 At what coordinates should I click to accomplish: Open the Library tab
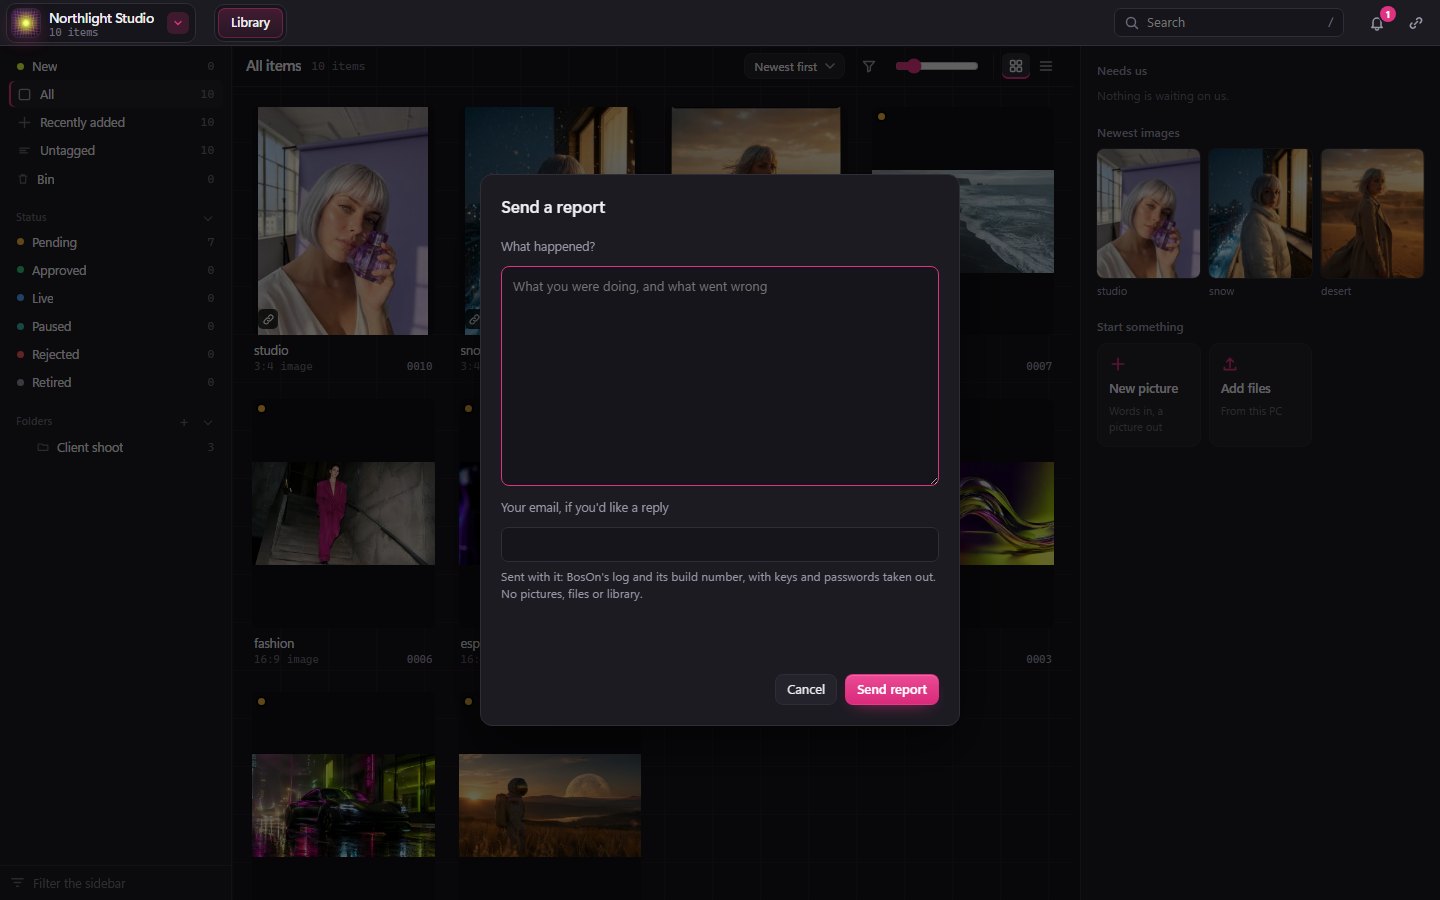coord(250,23)
